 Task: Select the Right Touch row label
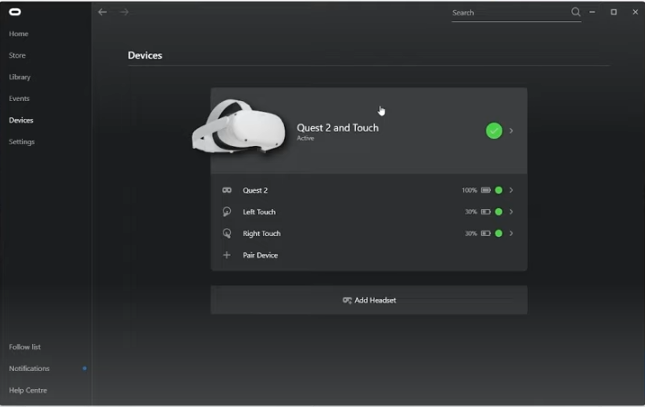click(262, 233)
